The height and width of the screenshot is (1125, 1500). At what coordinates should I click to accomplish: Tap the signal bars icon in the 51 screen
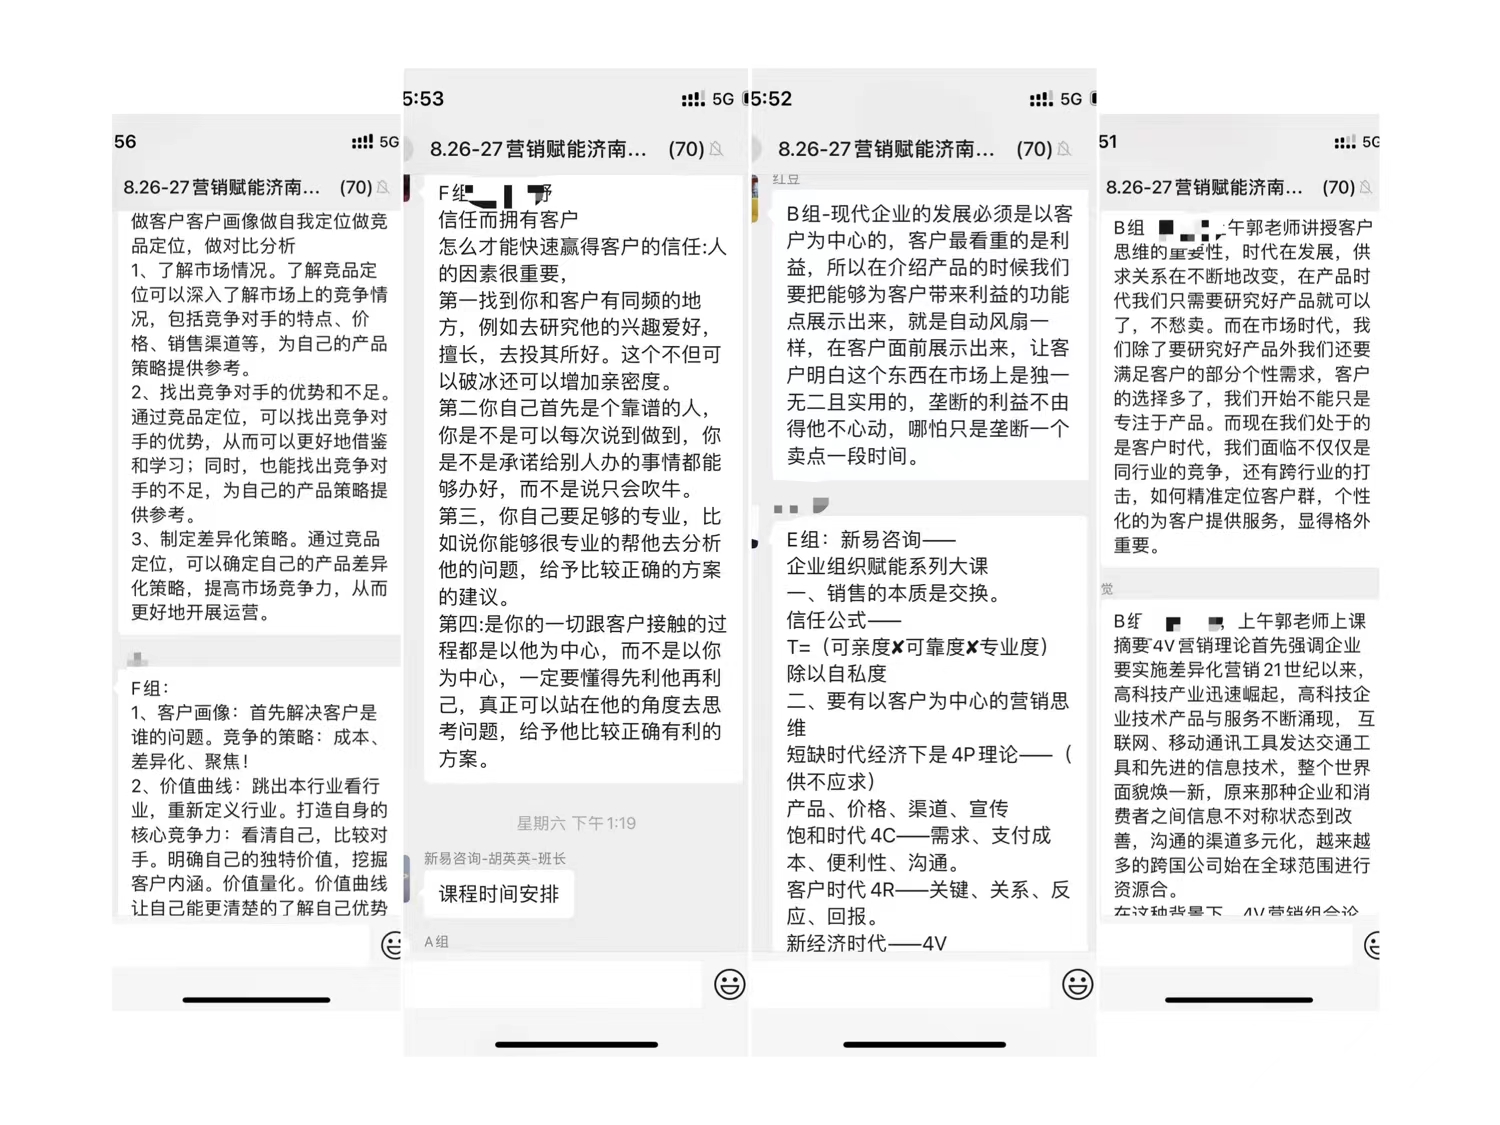(1345, 142)
